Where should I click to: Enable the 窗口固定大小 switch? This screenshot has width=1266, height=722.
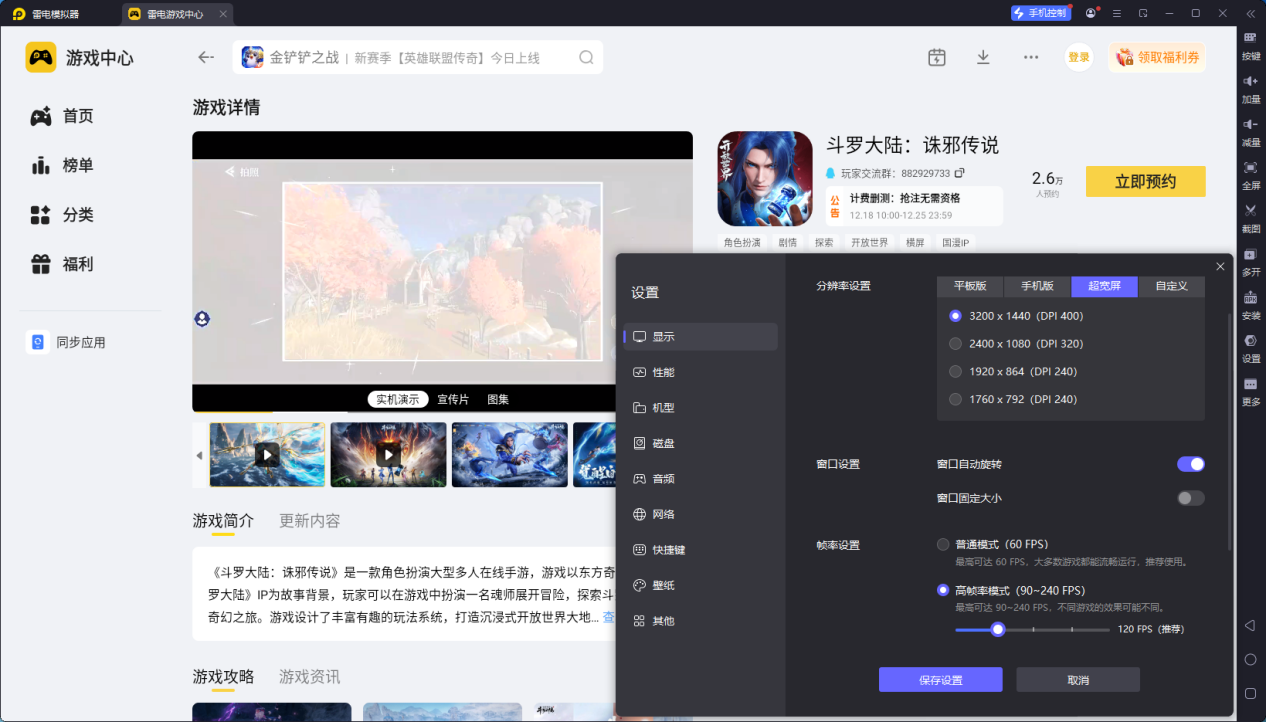1190,498
